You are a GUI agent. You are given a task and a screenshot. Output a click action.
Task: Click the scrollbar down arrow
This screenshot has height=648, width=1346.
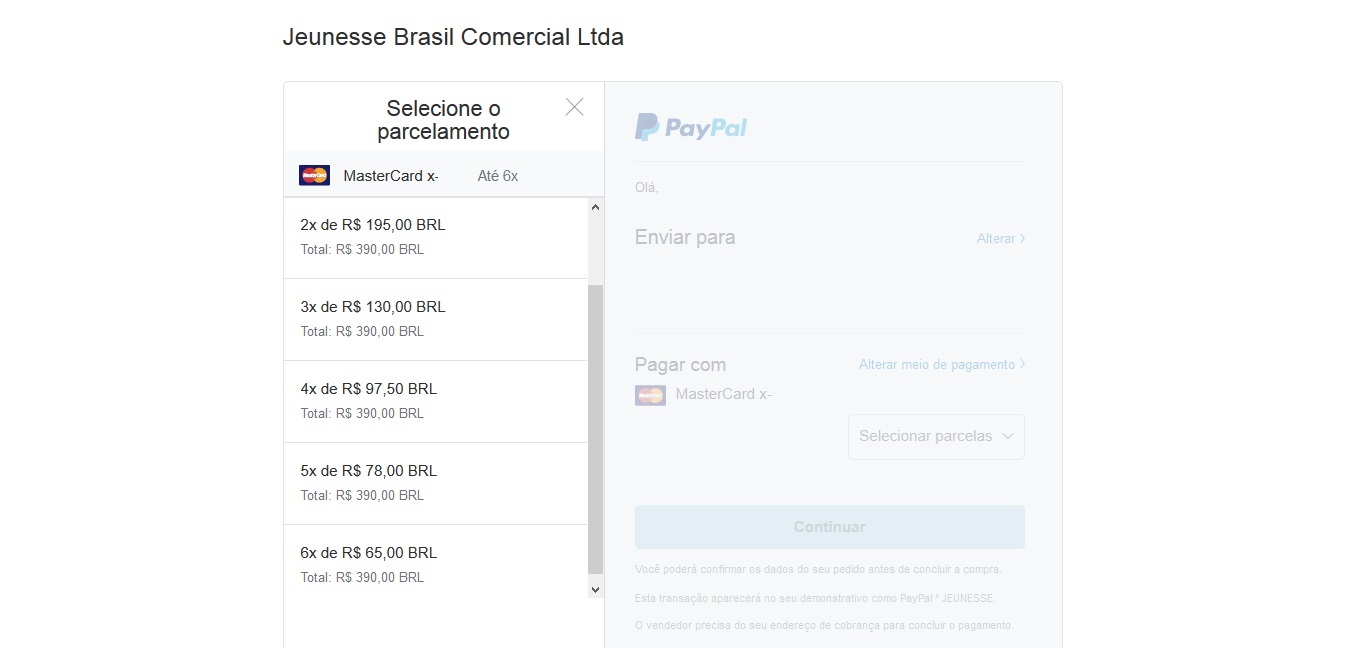pos(596,590)
